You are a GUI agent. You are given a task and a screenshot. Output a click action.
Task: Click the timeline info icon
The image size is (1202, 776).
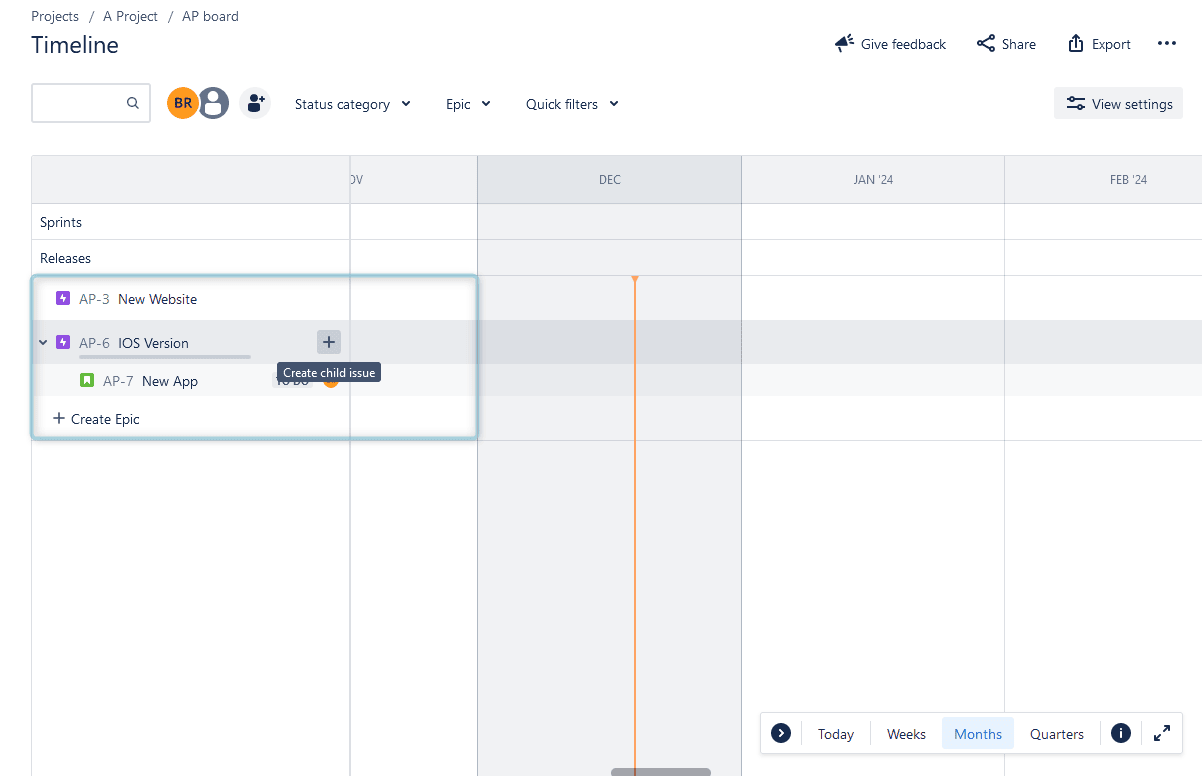(1120, 733)
